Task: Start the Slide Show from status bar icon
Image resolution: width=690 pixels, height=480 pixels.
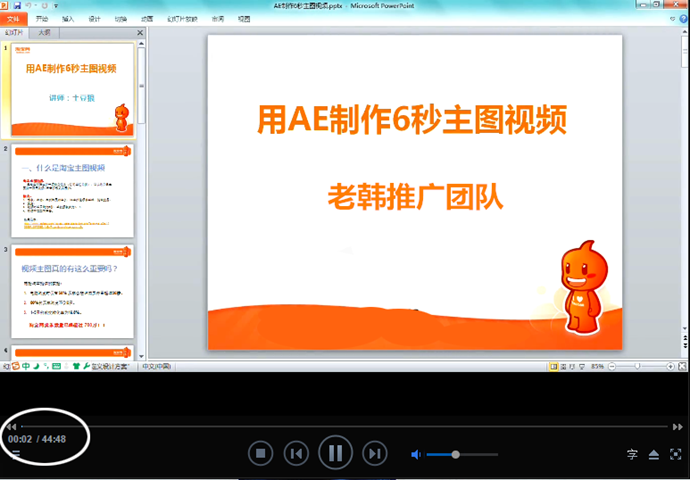Action: pos(582,366)
